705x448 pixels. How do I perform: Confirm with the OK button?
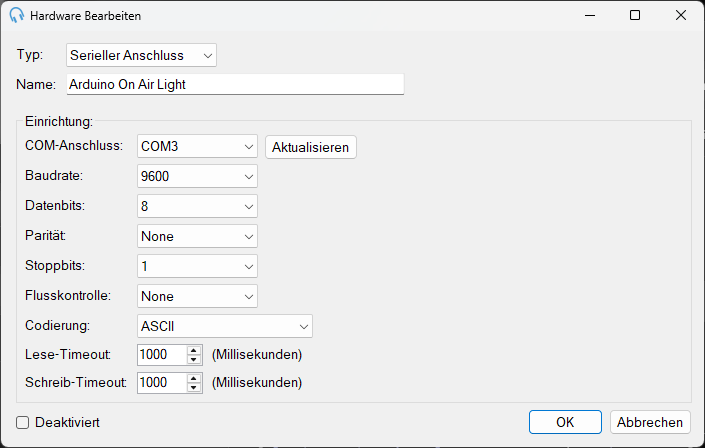tap(565, 422)
